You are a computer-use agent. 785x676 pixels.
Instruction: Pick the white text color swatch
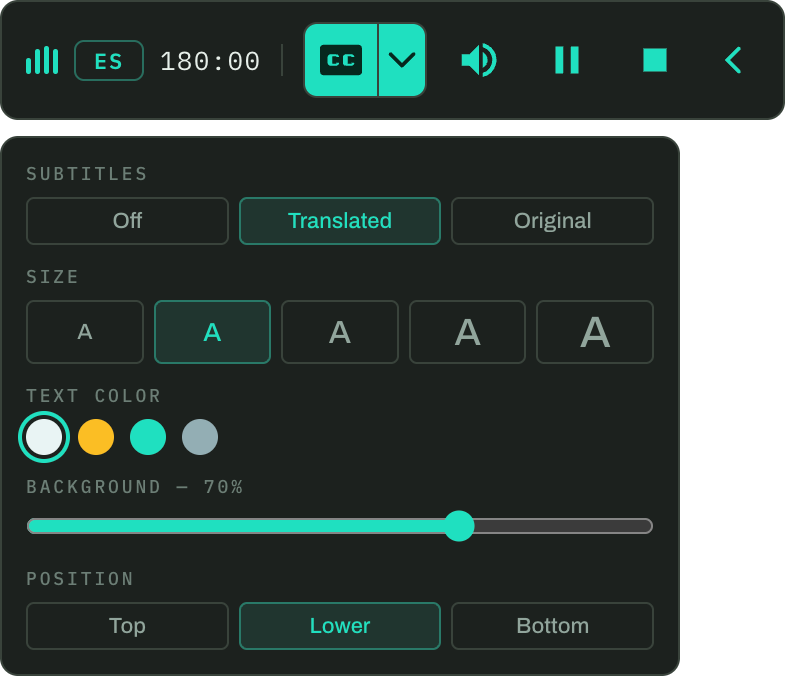(44, 437)
